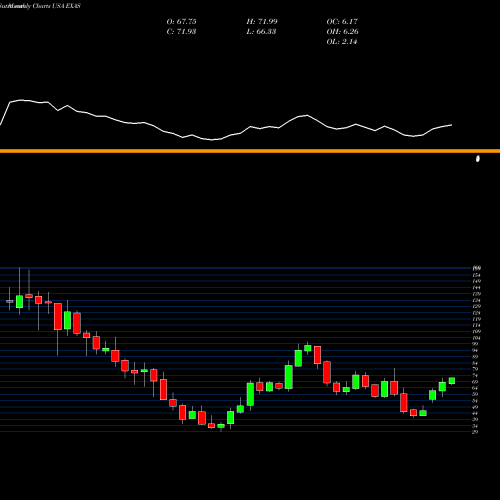Viewport: 500px width, 500px height.
Task: Click the 74 price axis label
Action: (475, 375)
